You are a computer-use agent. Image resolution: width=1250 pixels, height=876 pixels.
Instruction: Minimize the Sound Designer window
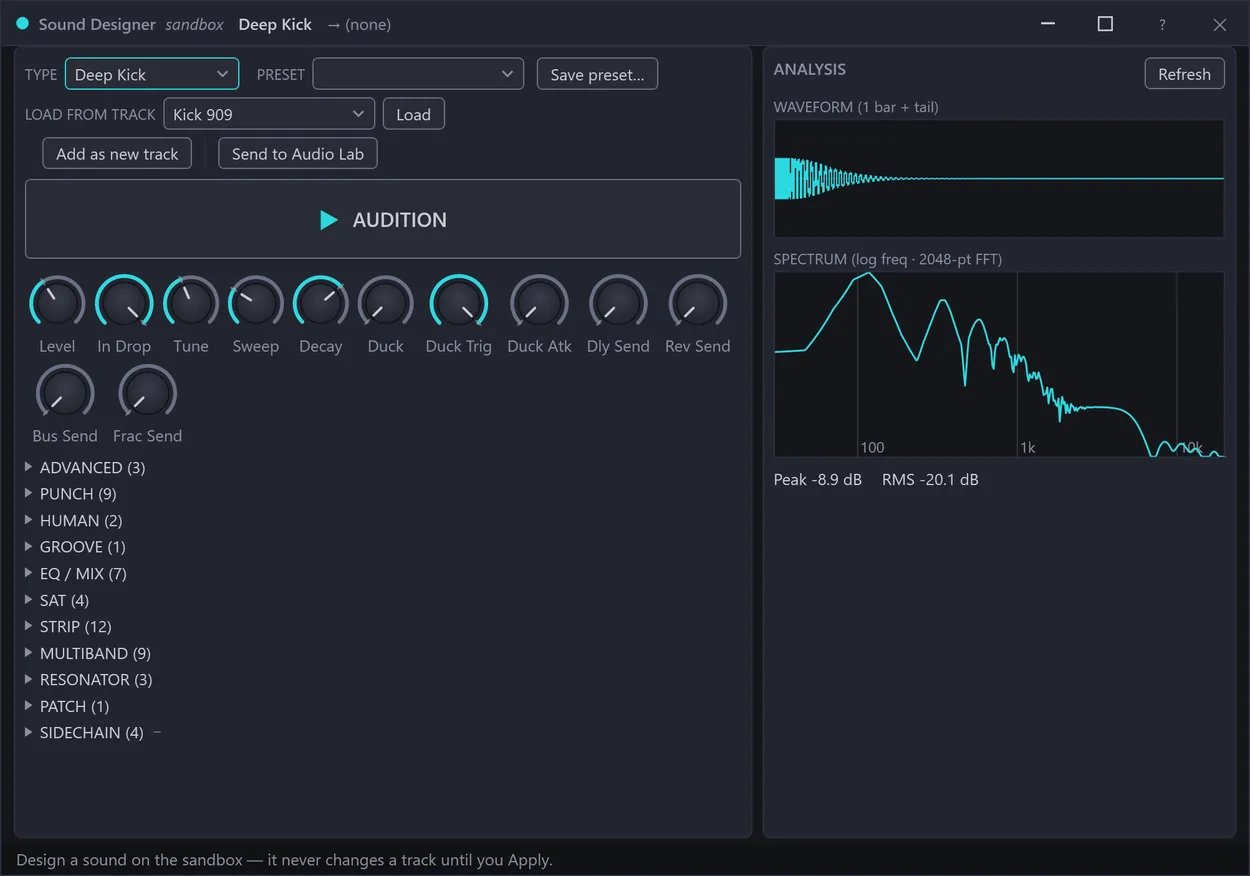(x=1048, y=24)
